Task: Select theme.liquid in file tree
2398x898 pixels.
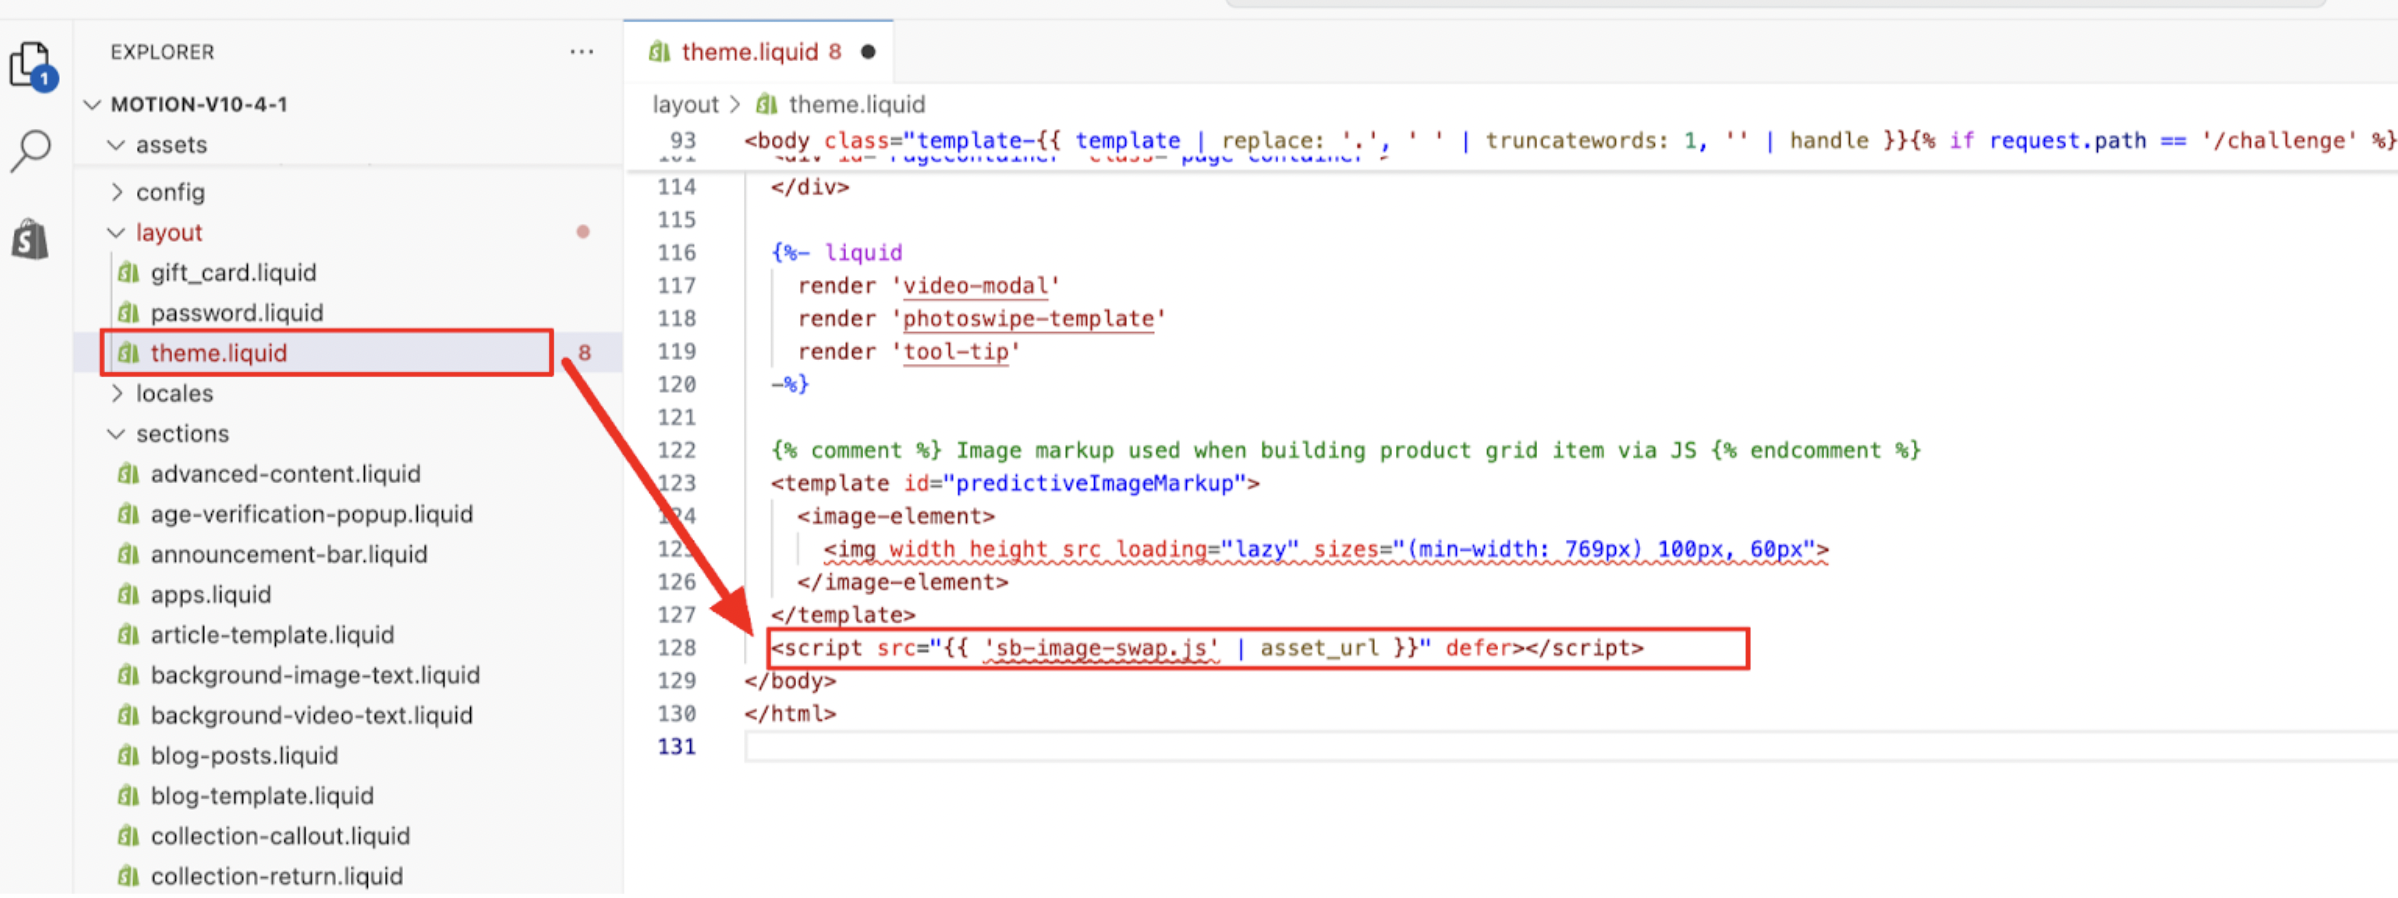Action: [x=218, y=353]
